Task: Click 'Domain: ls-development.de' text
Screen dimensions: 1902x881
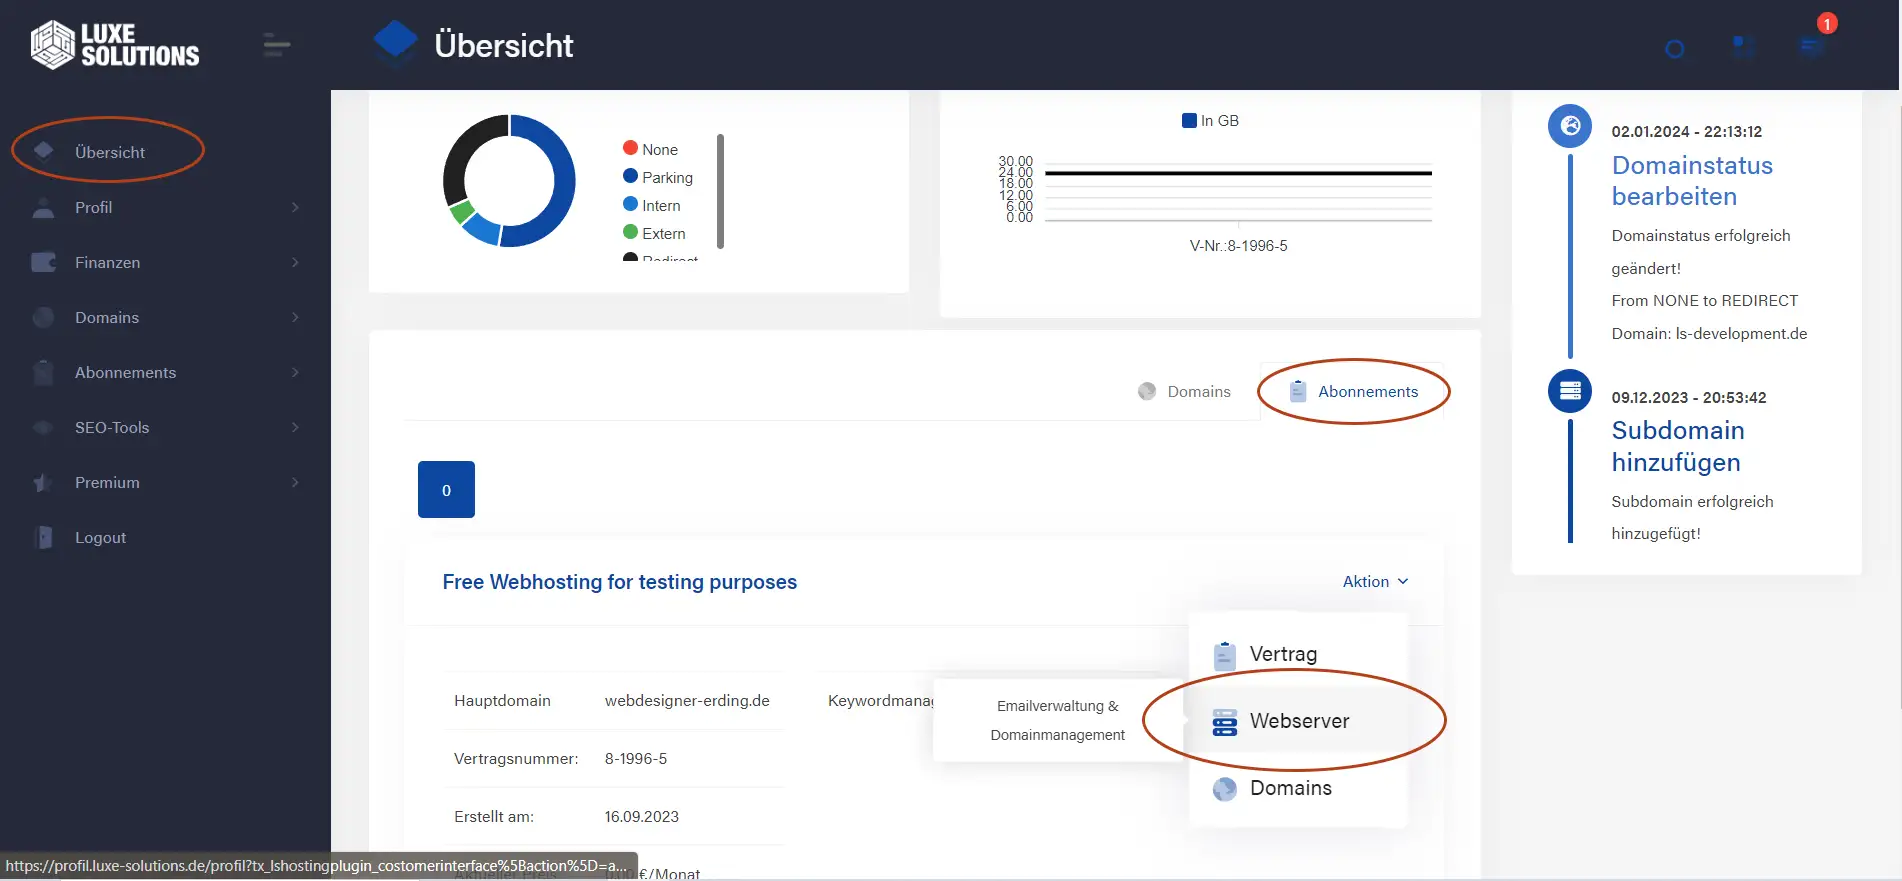Action: [x=1709, y=333]
